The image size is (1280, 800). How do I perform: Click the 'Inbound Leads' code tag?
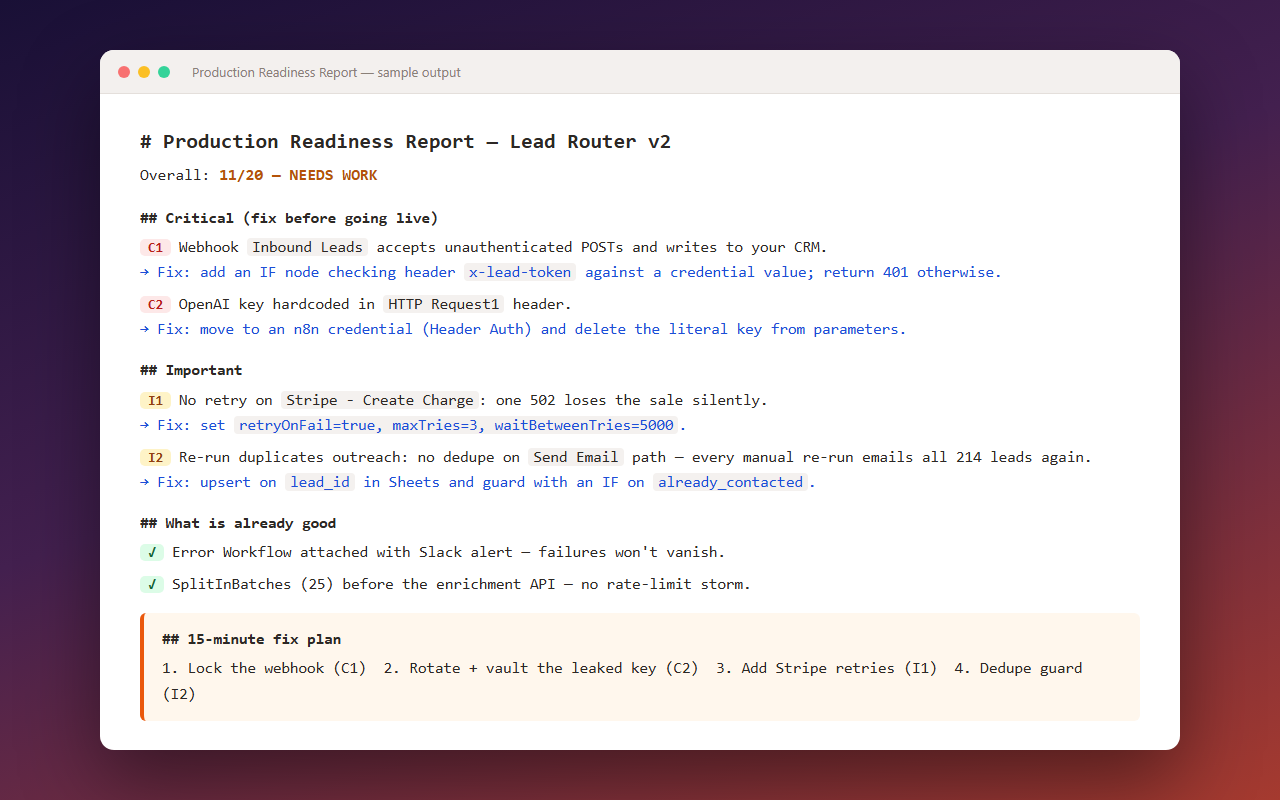tap(308, 247)
